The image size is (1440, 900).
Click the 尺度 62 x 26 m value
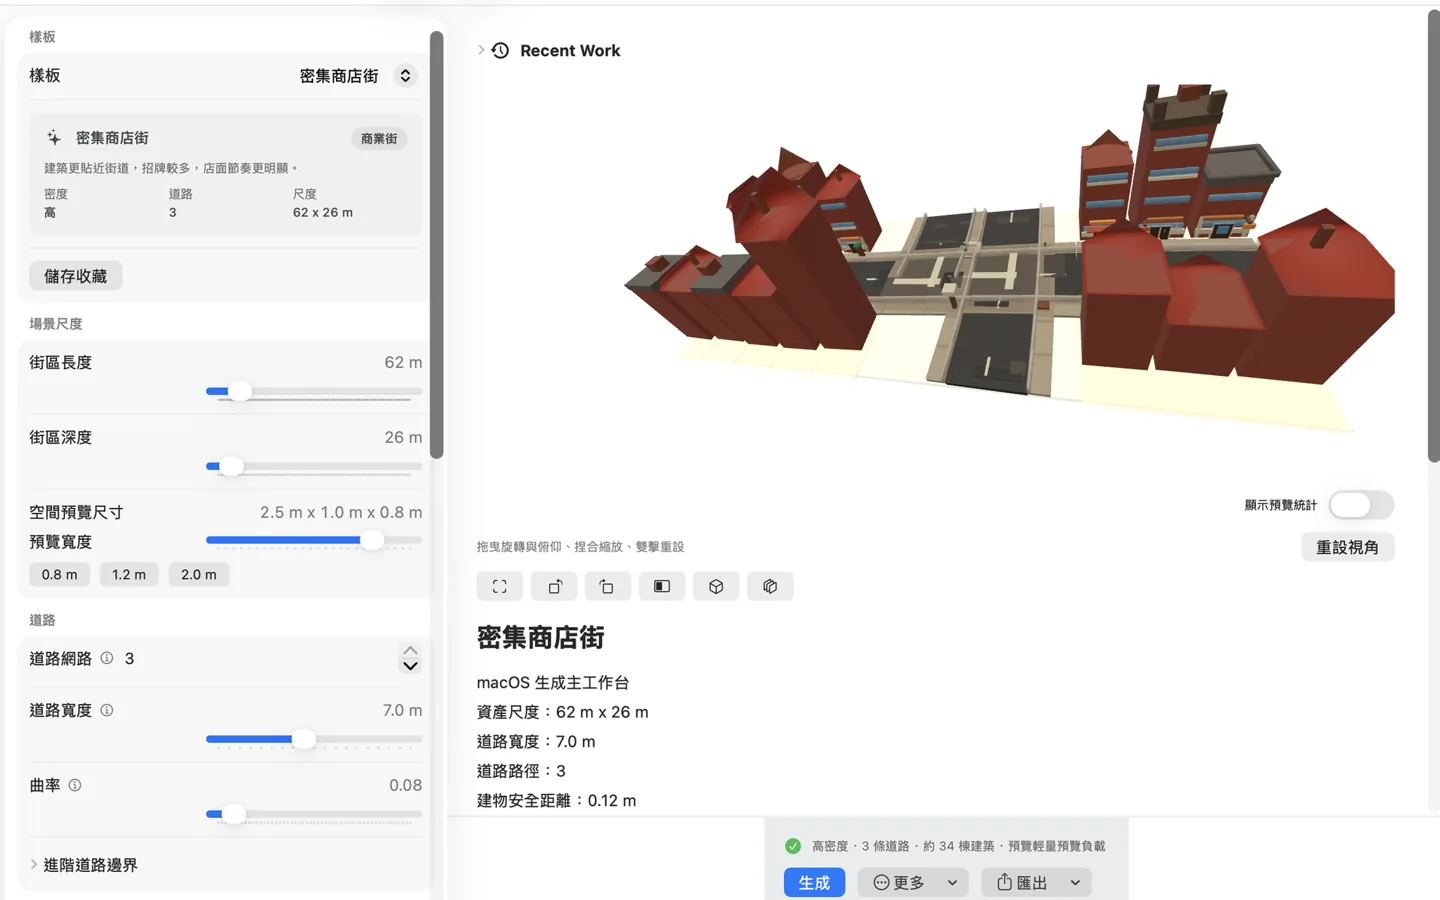point(323,212)
